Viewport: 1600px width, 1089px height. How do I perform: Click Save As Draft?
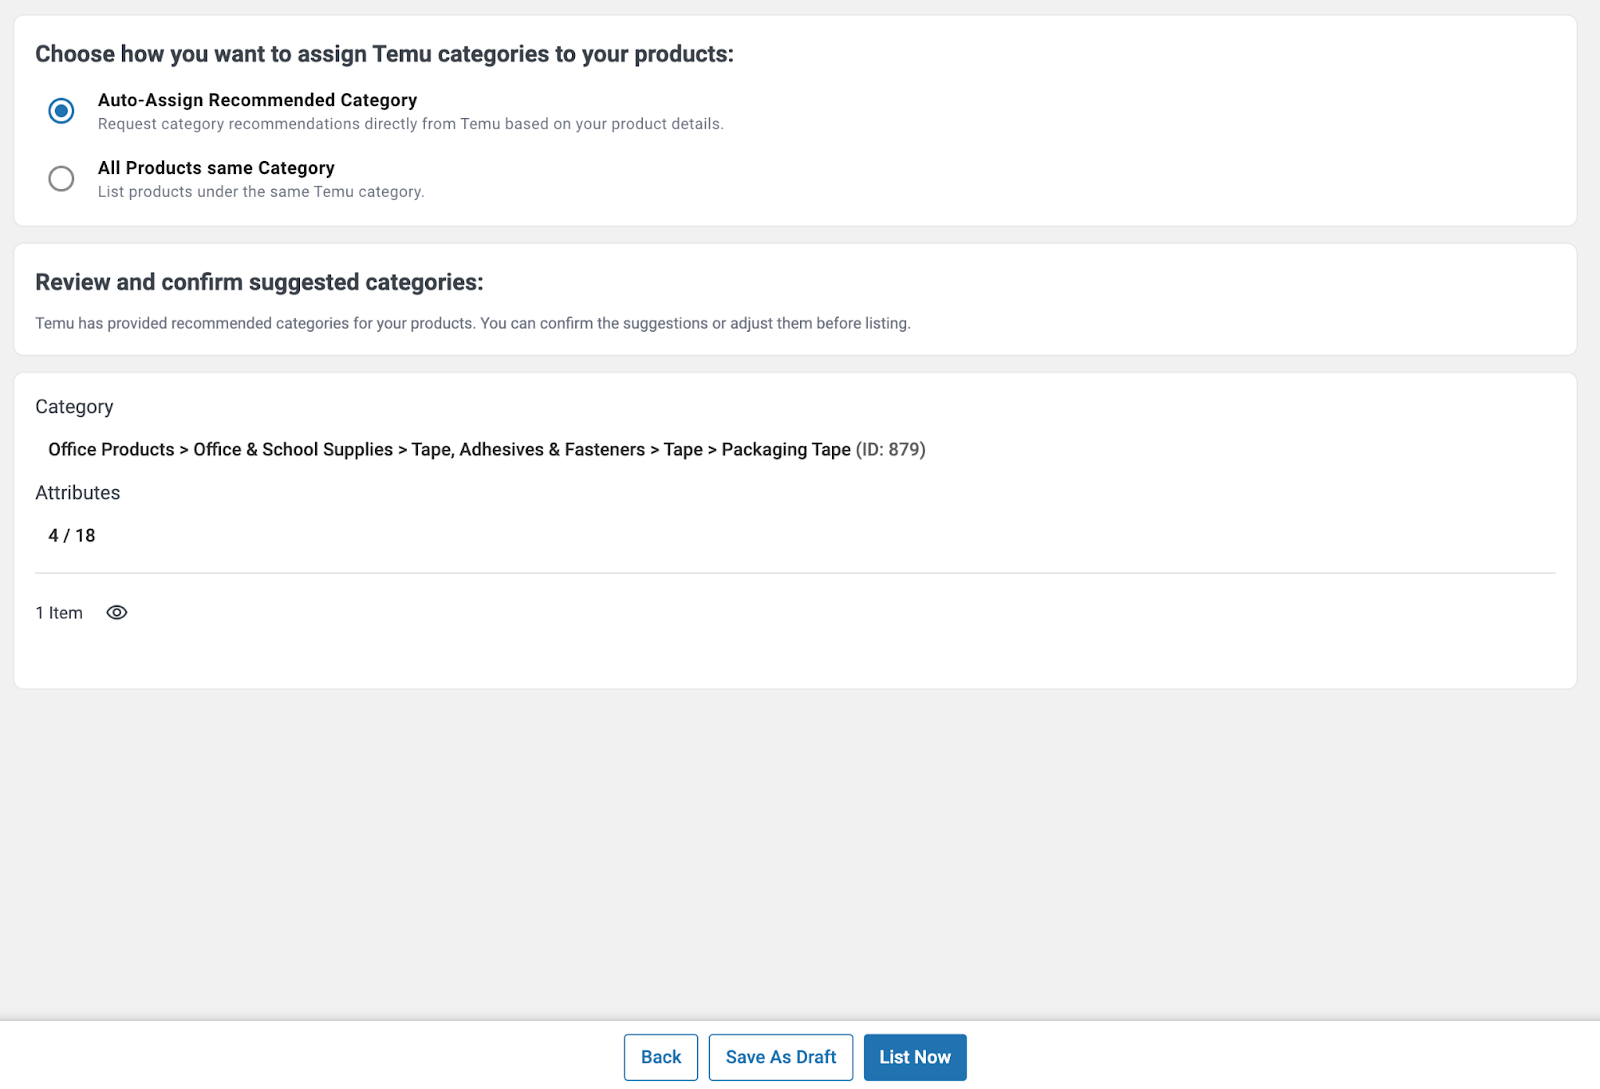pyautogui.click(x=780, y=1057)
